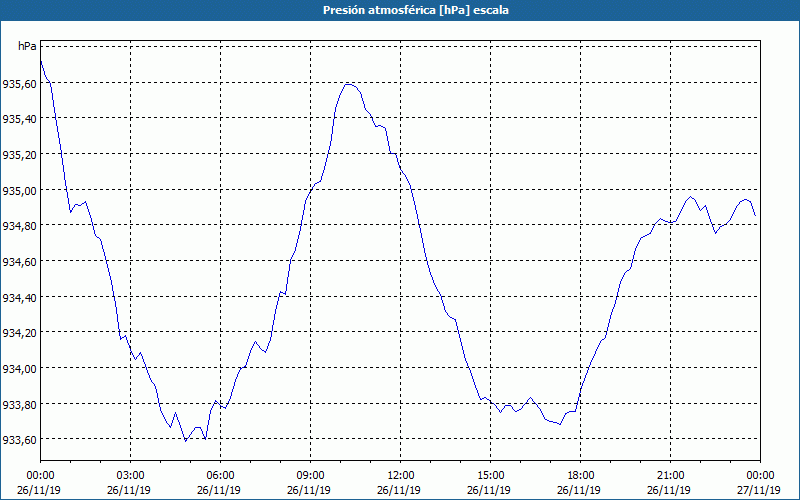Click the 26/11/19 date under 12:00

pyautogui.click(x=399, y=490)
